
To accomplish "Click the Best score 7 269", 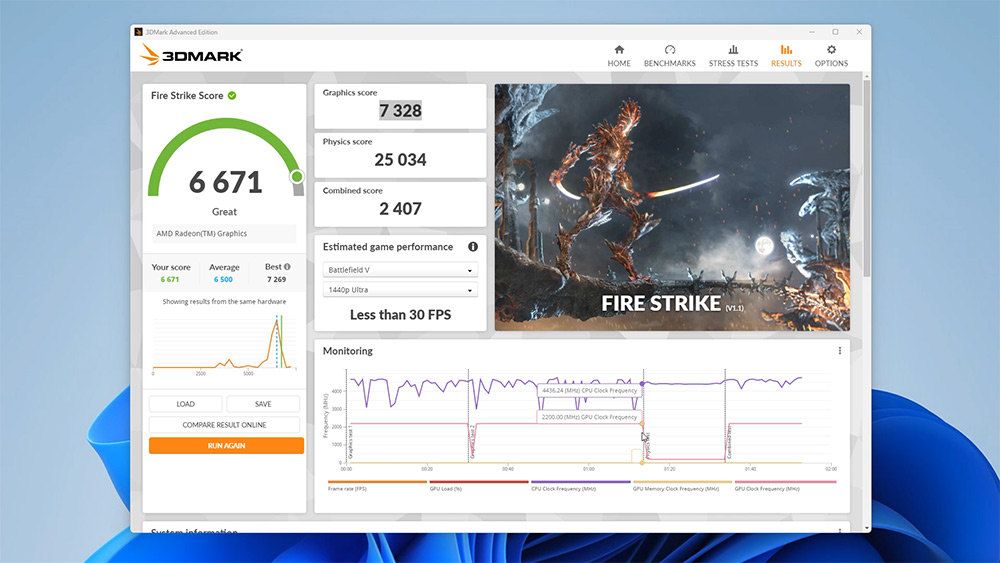I will coord(276,279).
